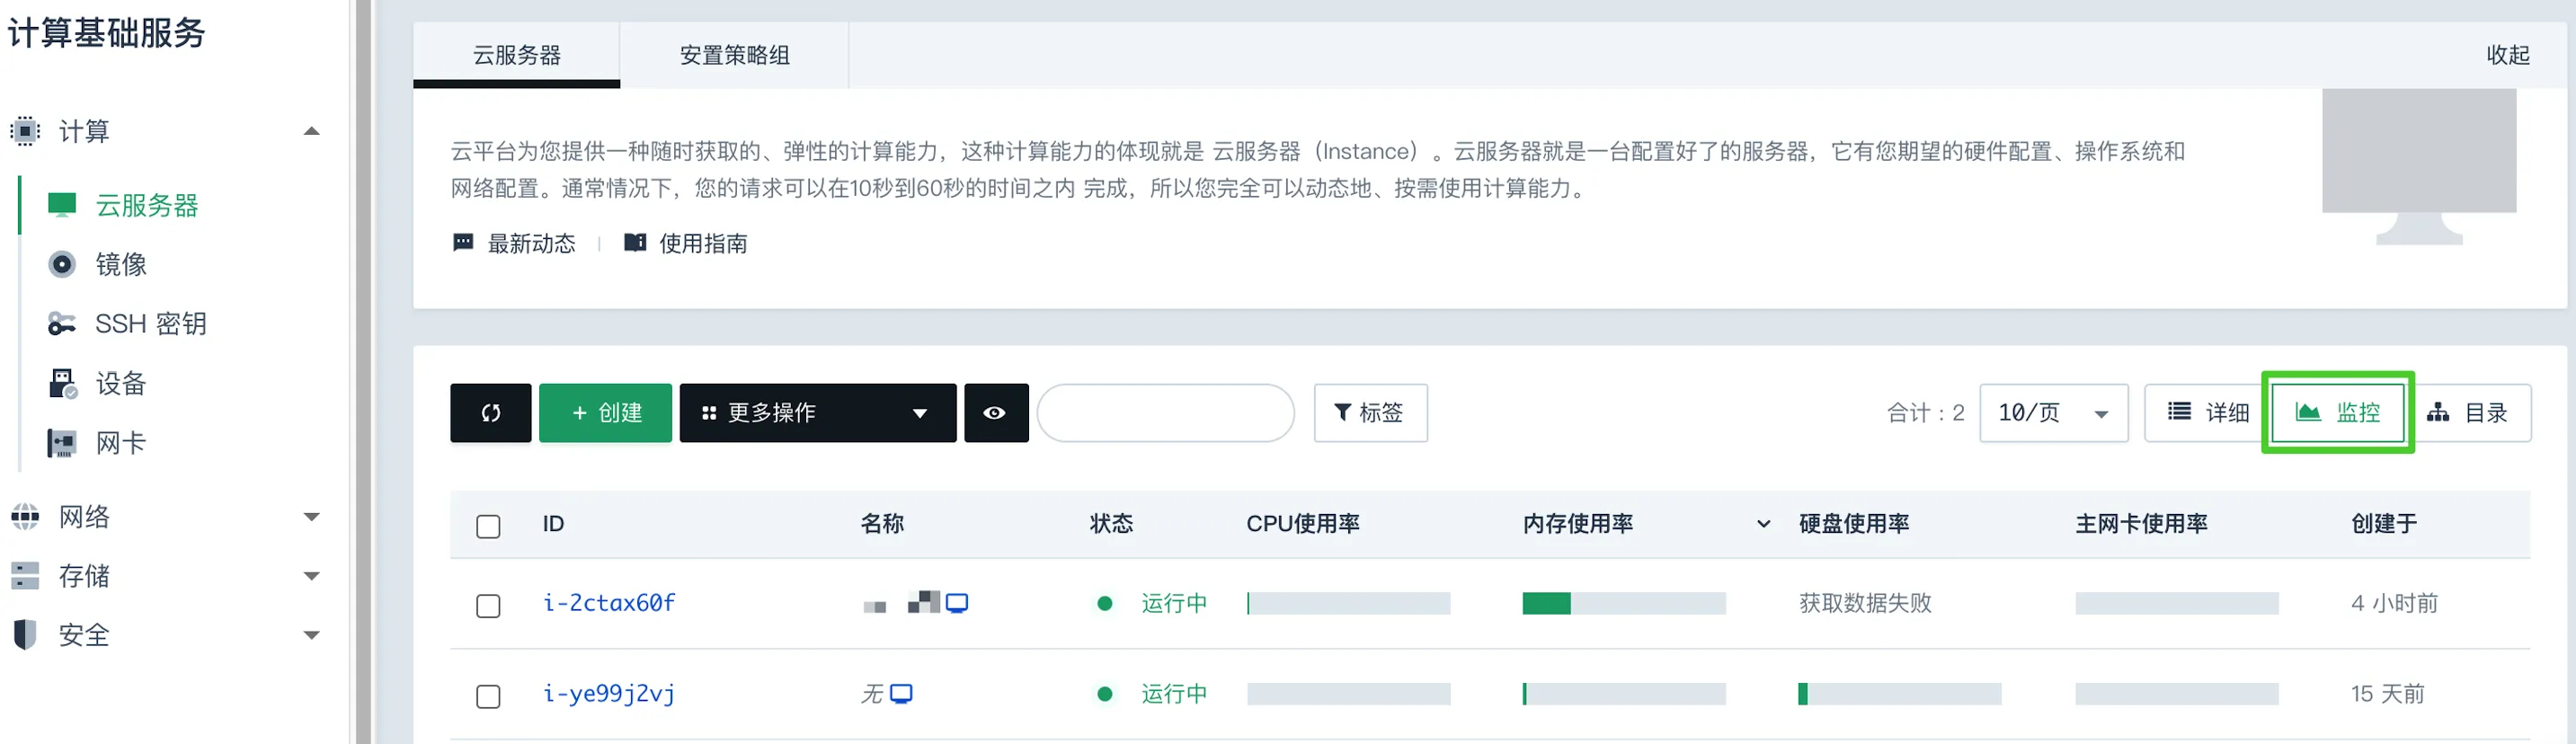
Task: Click the CPU usage bar for i-2ctax60f
Action: [1348, 603]
